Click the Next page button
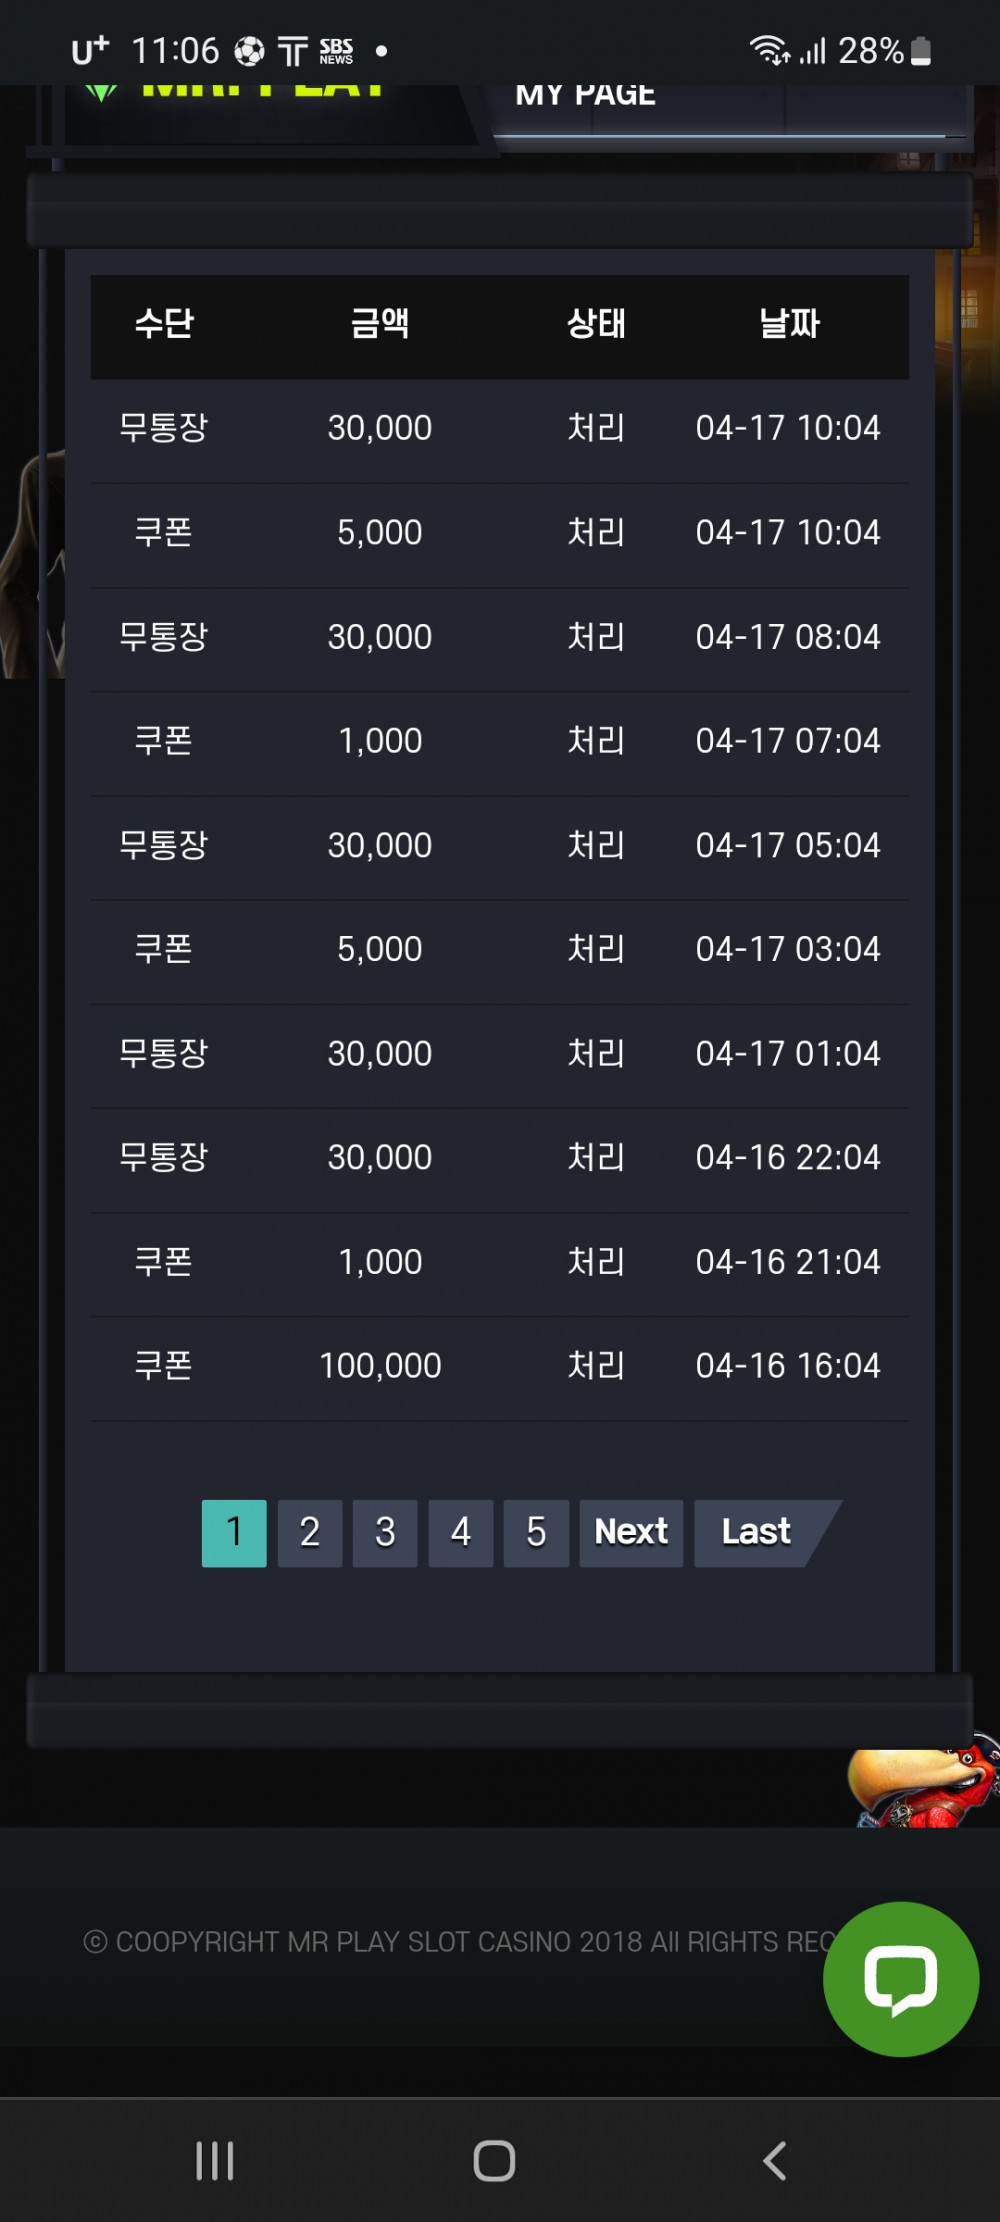Screen dimensions: 1000x2222 click(x=631, y=1532)
